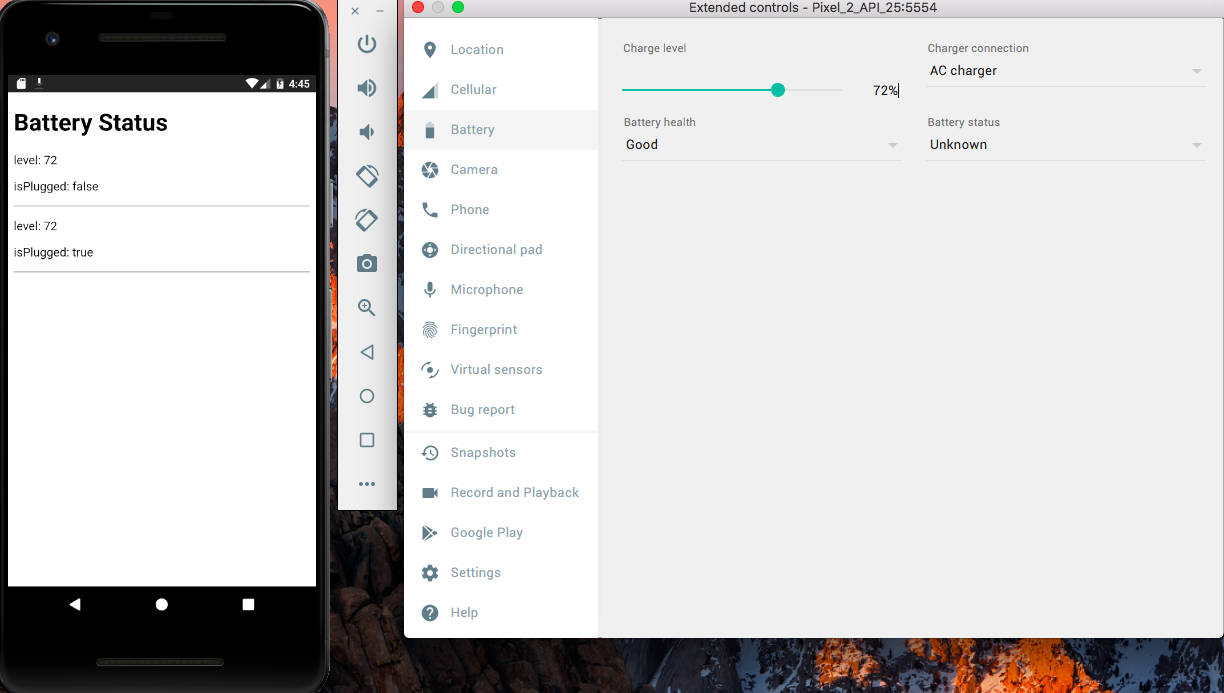Viewport: 1224px width, 693px height.
Task: Open the Phone section
Action: click(501, 210)
